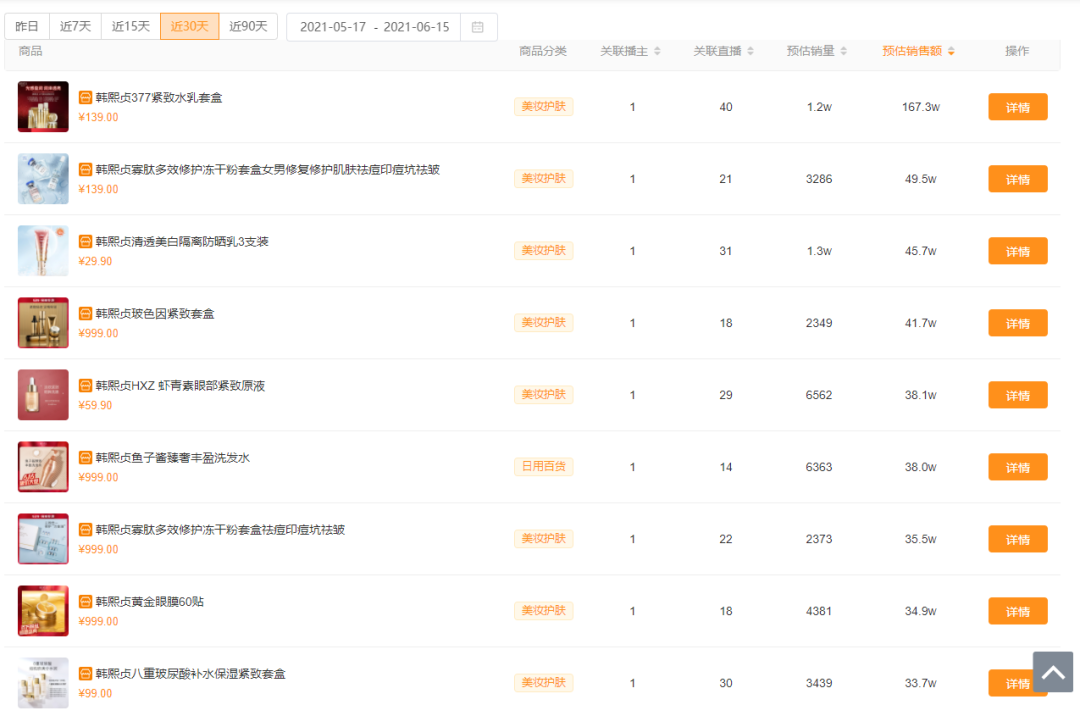Open product link 韩熙贞玻色因紧致套盒
The height and width of the screenshot is (716, 1080).
pyautogui.click(x=155, y=314)
